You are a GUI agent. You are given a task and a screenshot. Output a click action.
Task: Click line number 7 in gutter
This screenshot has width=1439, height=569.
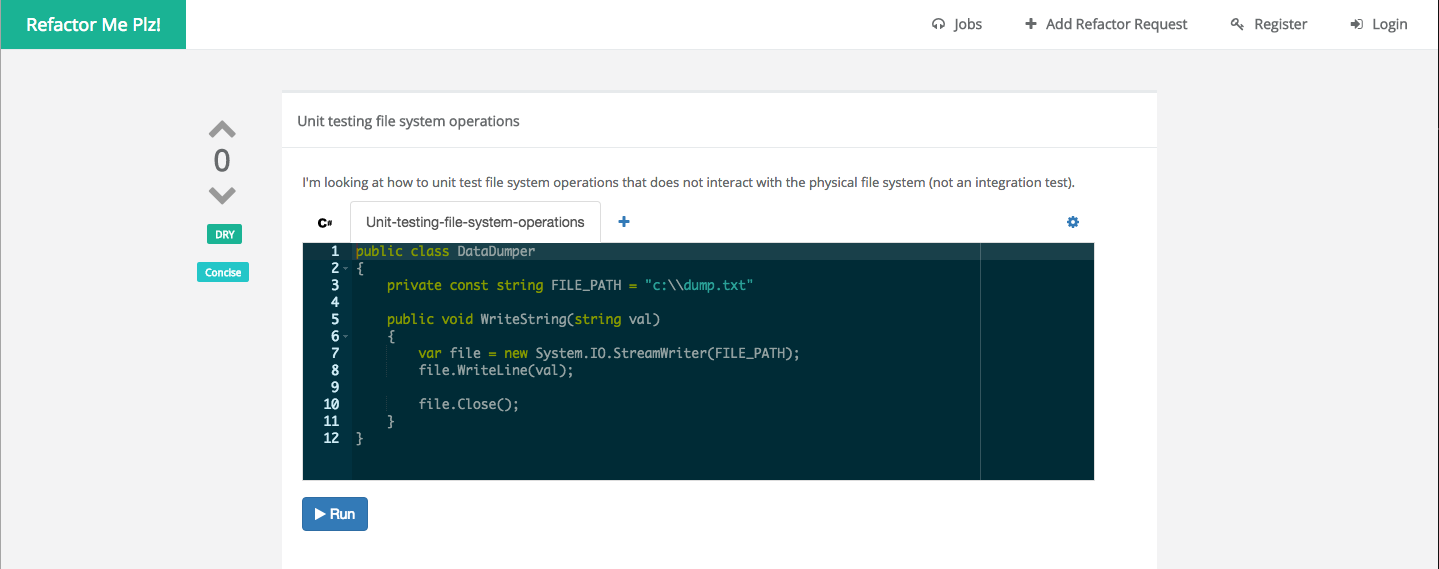pos(335,353)
